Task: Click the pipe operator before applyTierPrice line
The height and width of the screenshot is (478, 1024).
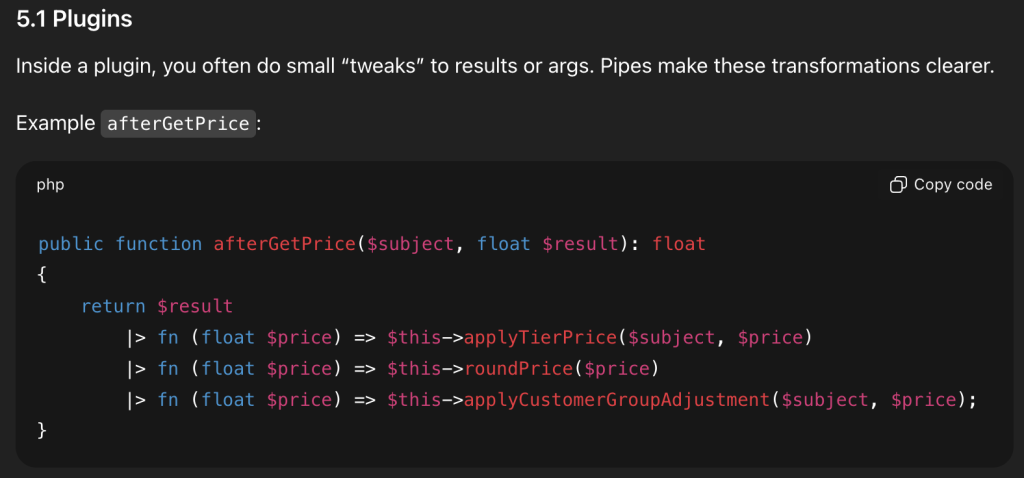Action: pyautogui.click(x=137, y=337)
